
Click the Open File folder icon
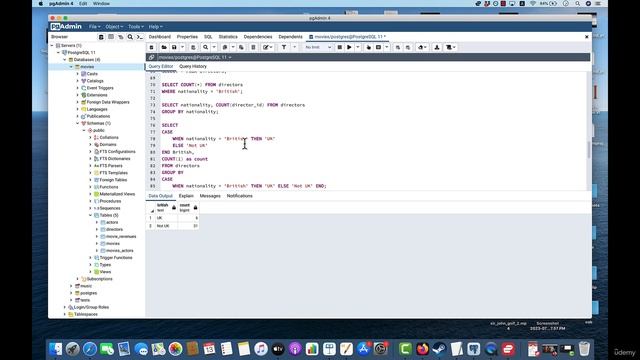pyautogui.click(x=164, y=47)
